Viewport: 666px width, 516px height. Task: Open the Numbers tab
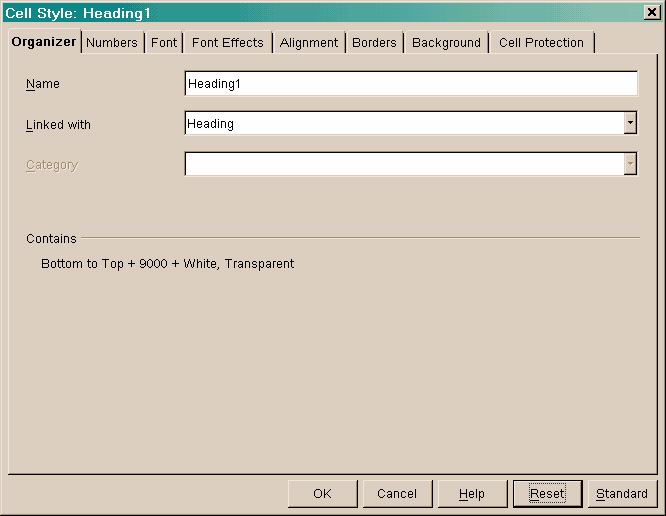point(112,42)
